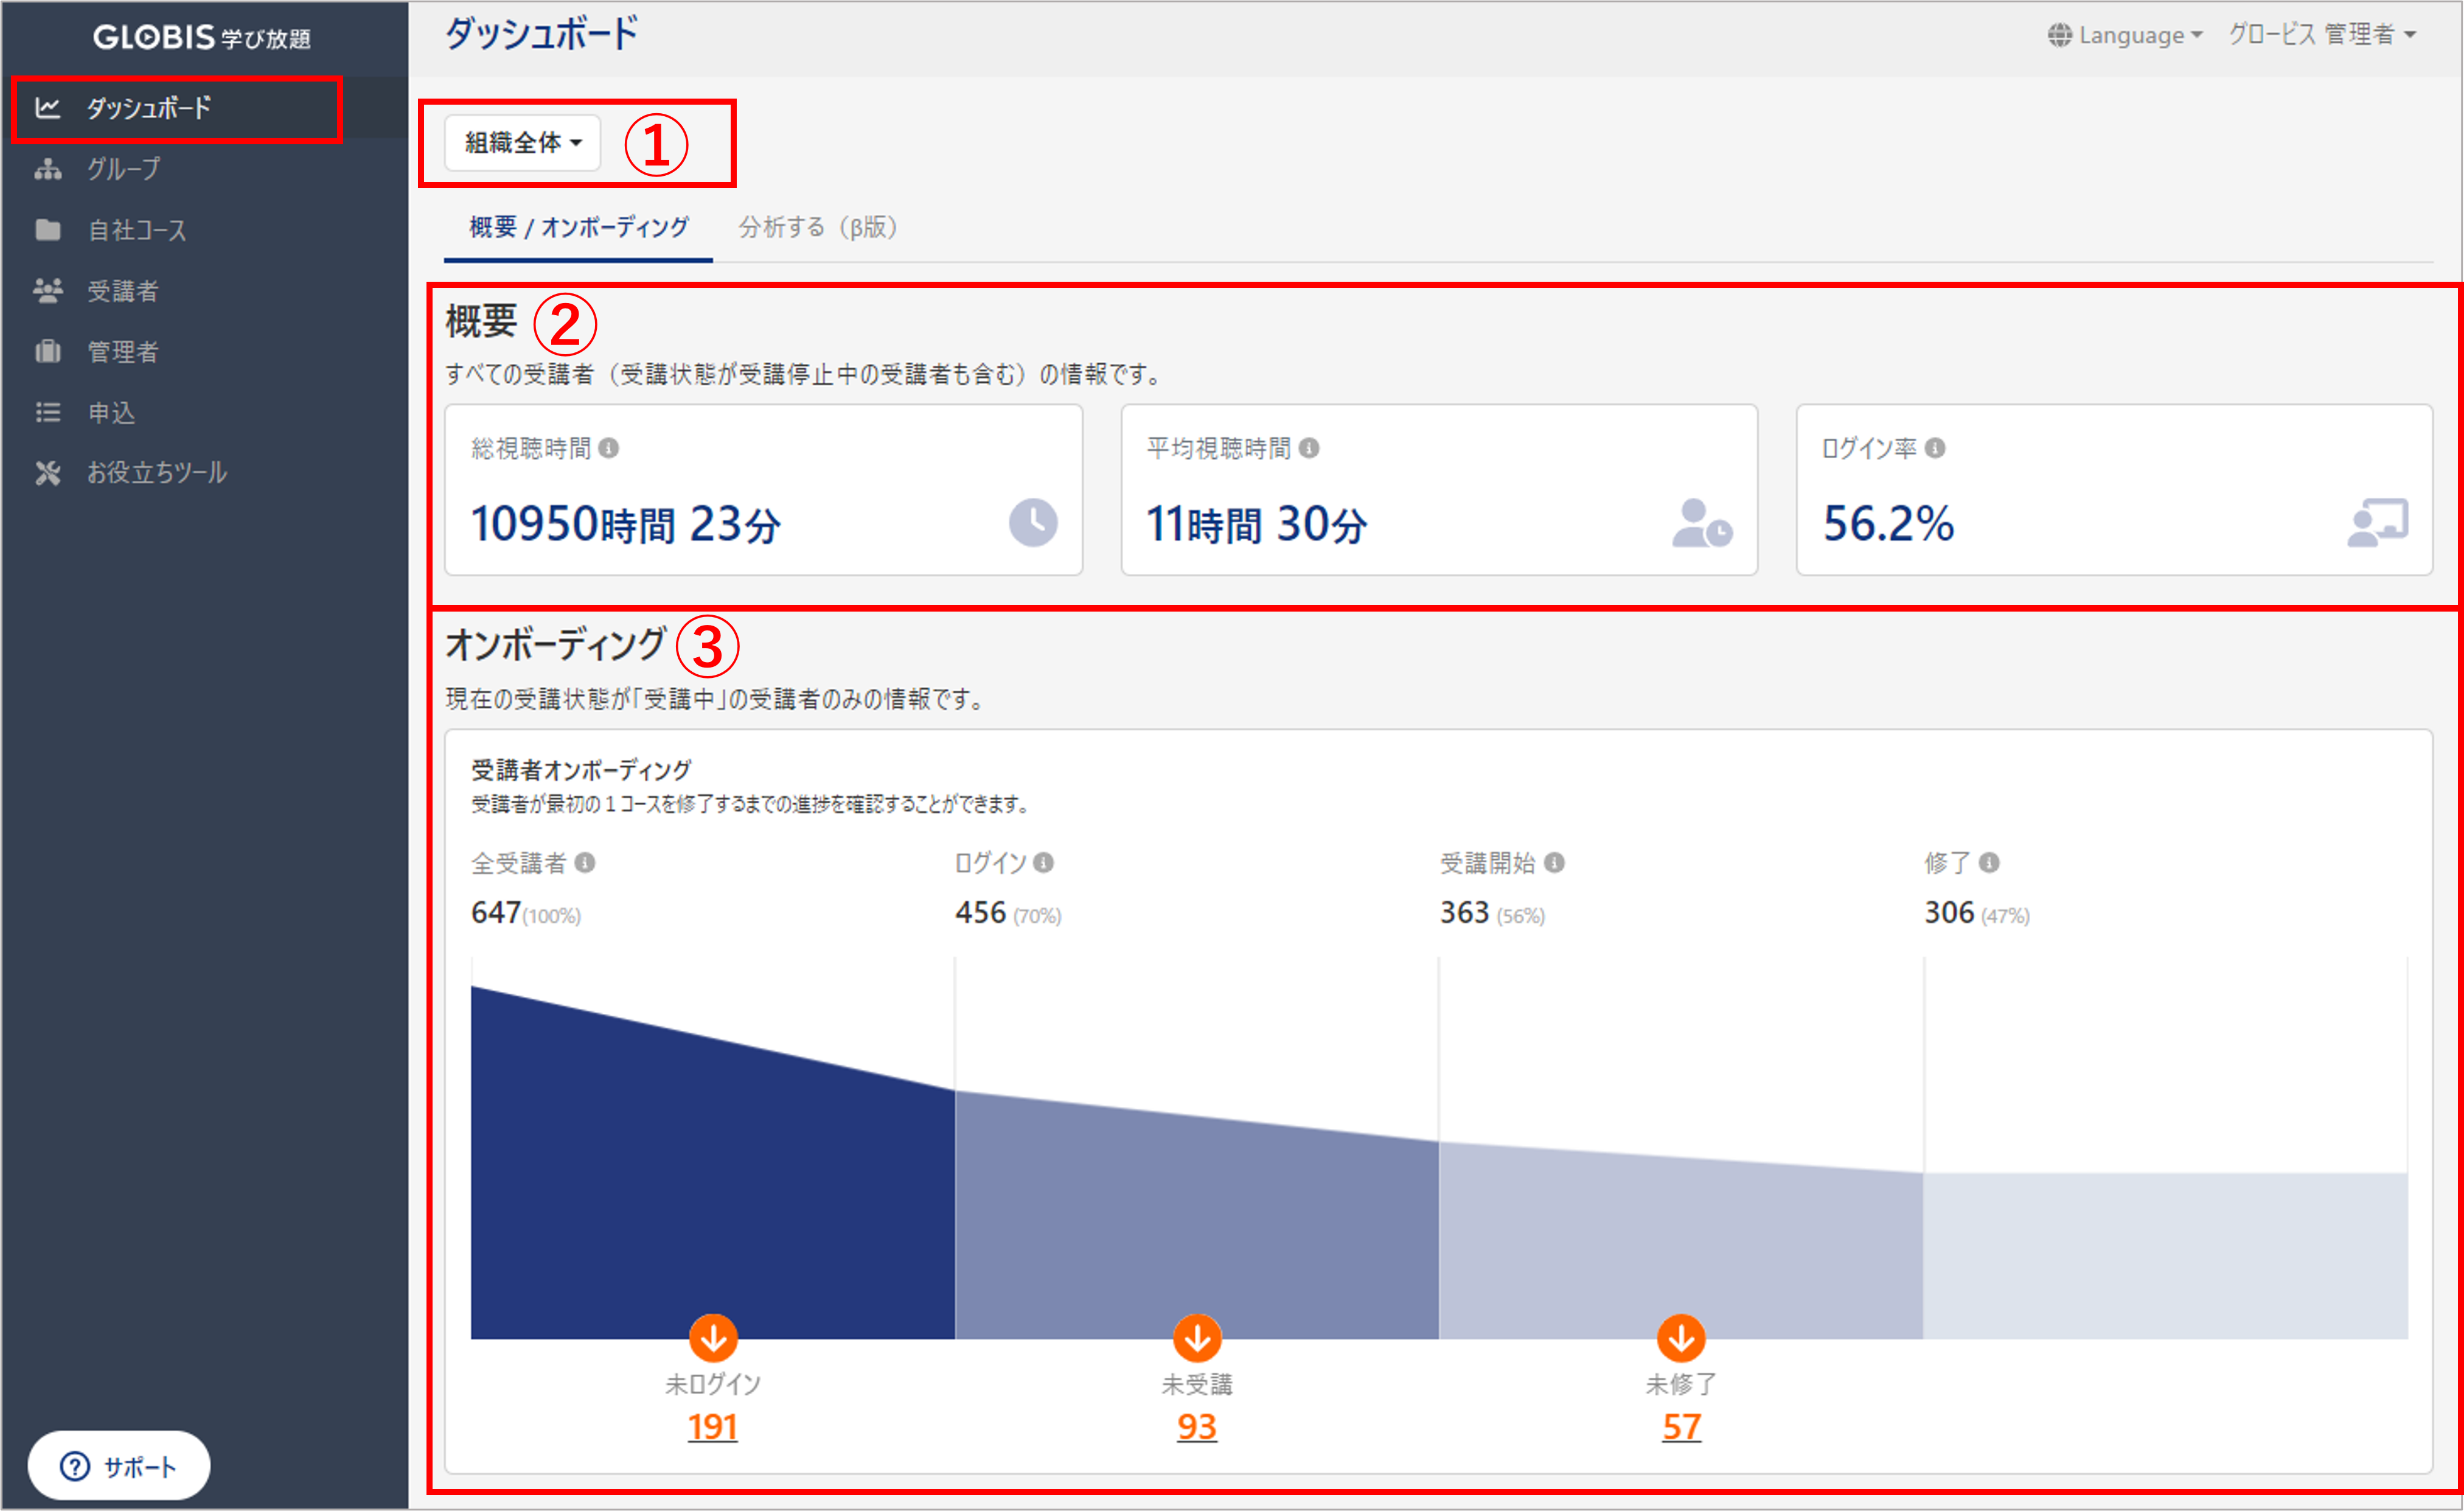Click info icon beside 全受講者
The width and height of the screenshot is (2464, 1511).
point(585,862)
